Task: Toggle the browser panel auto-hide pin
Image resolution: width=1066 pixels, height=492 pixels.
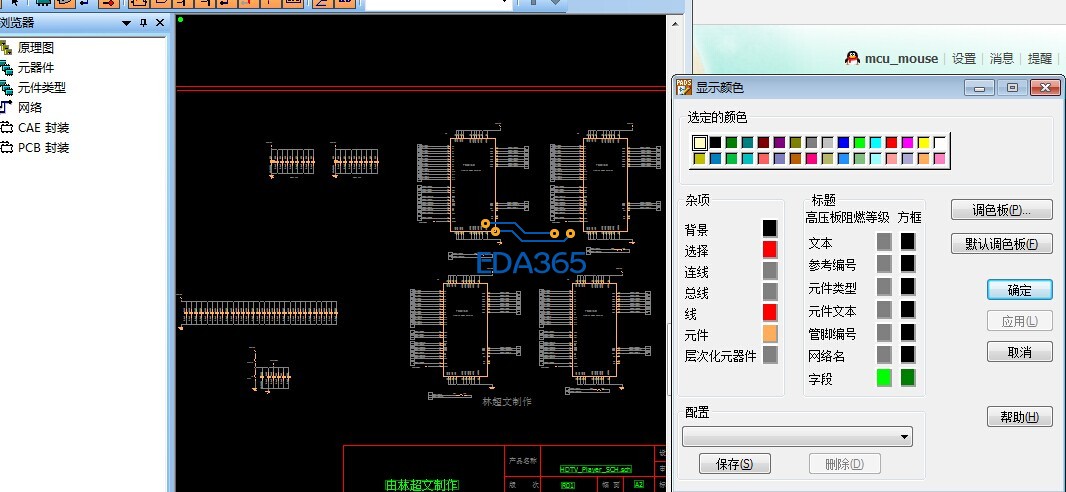Action: coord(143,23)
